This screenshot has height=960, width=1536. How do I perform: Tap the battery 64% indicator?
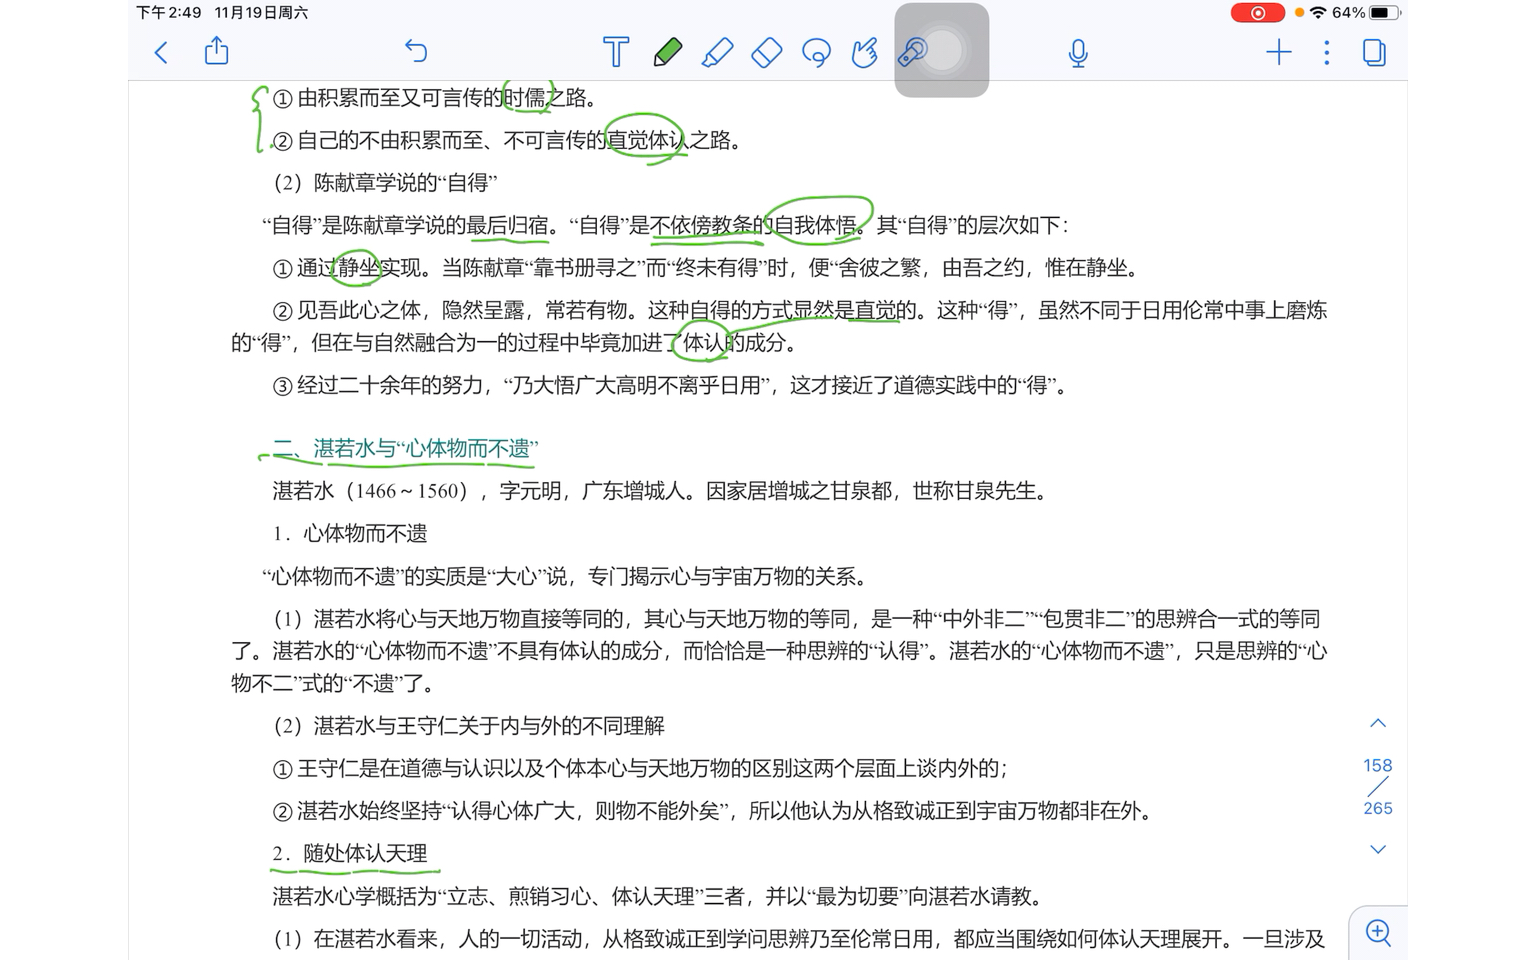pos(1364,13)
